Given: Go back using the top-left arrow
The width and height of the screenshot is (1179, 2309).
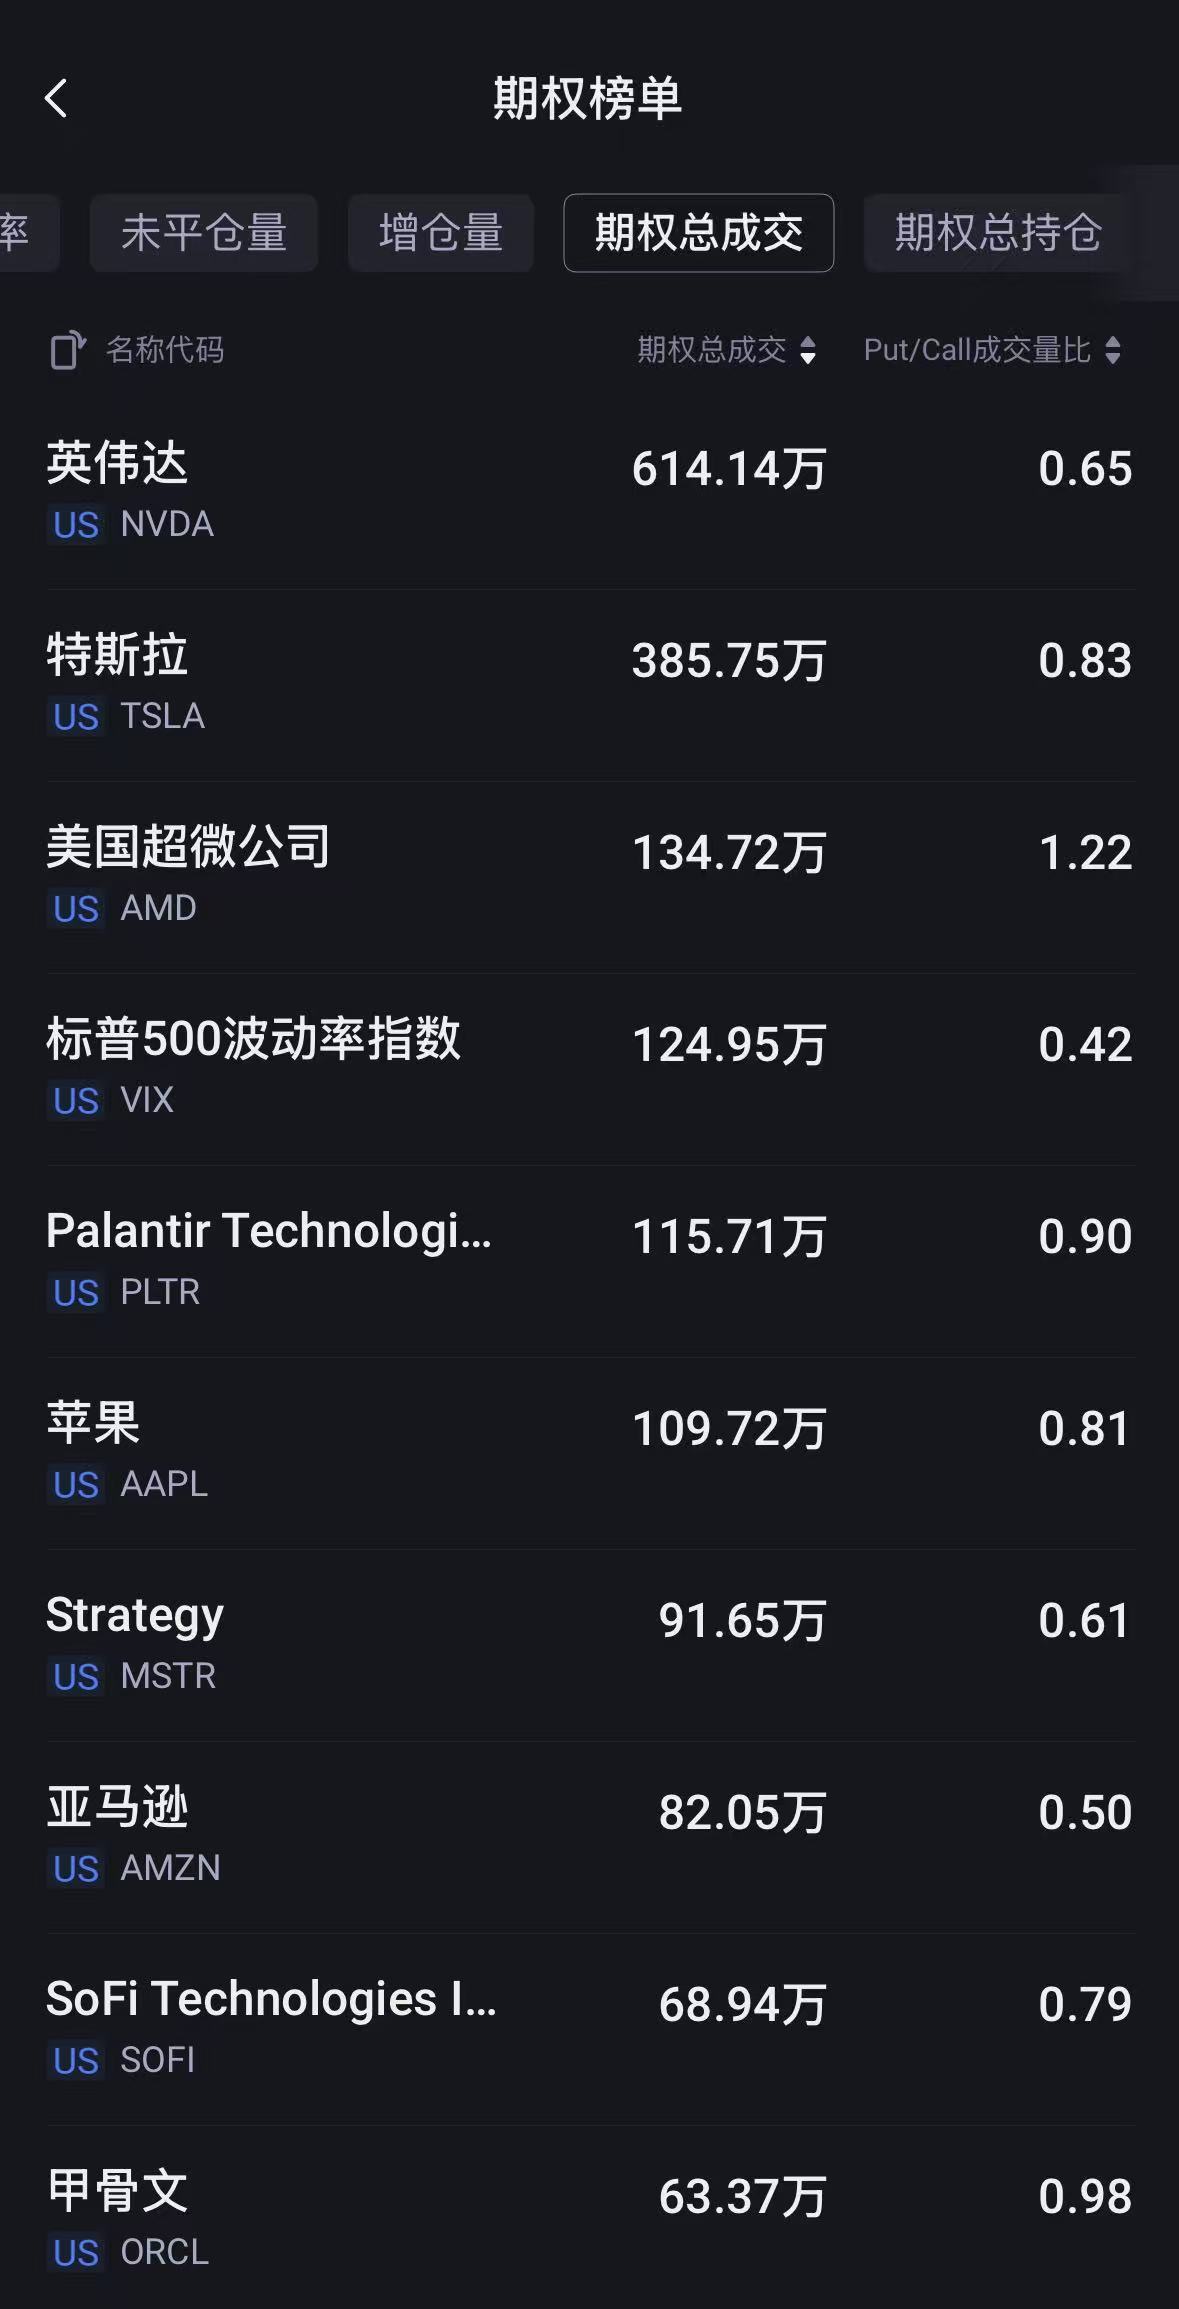Looking at the screenshot, I should [57, 98].
